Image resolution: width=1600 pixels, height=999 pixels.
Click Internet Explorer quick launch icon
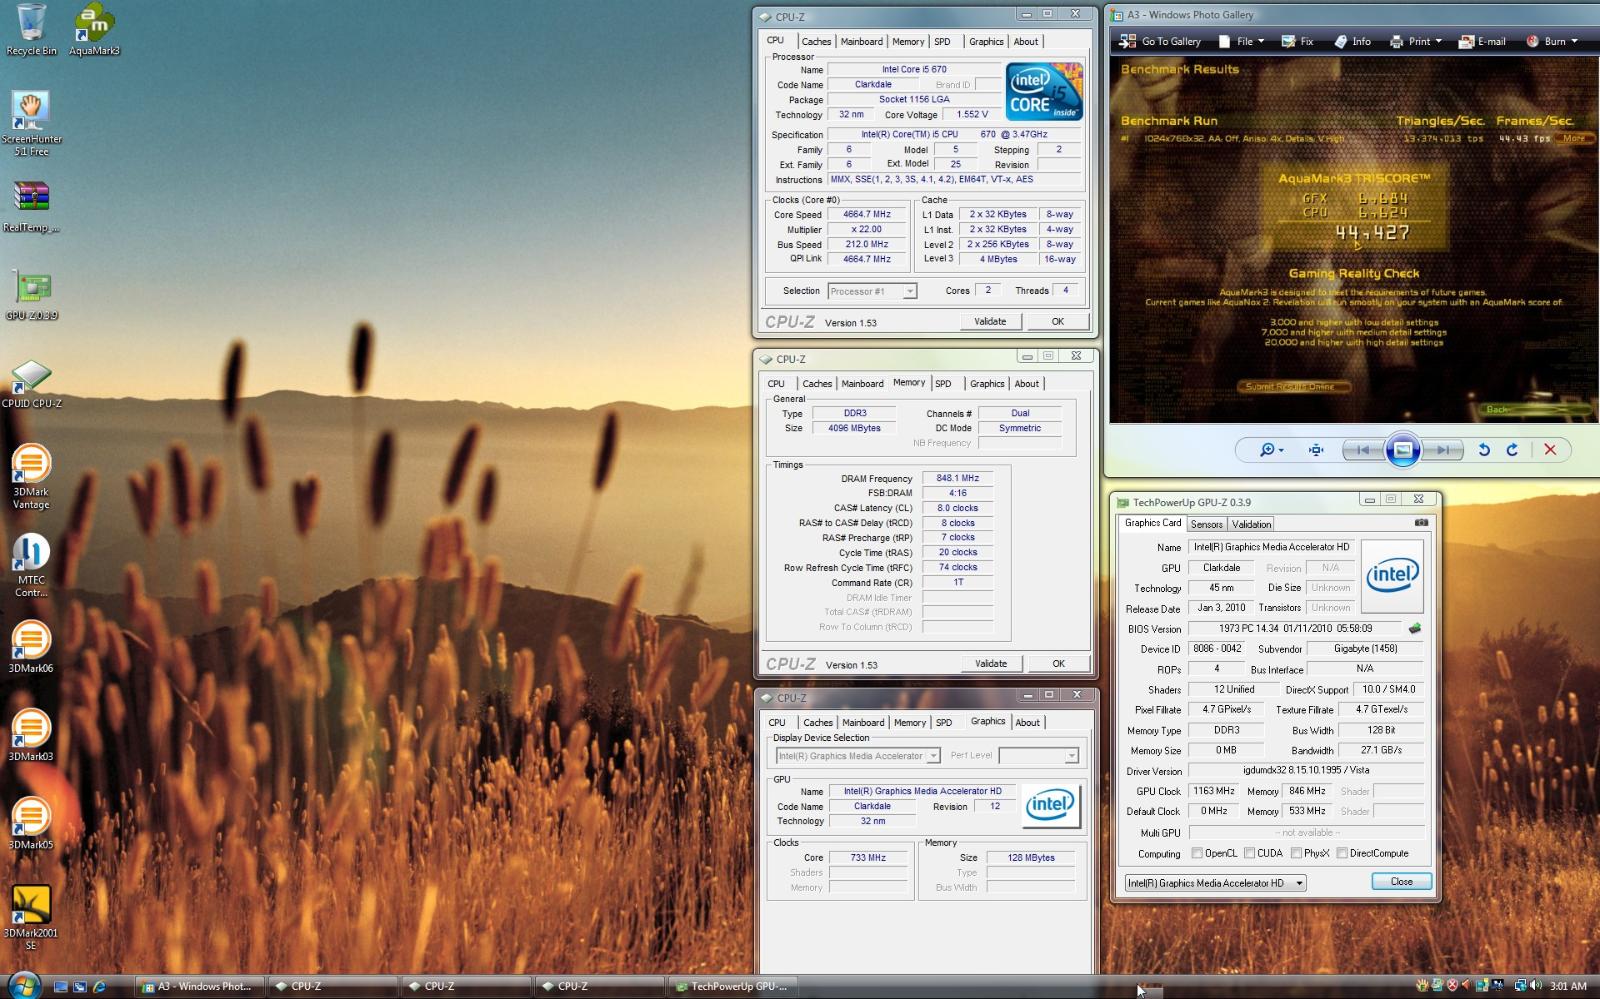(99, 986)
